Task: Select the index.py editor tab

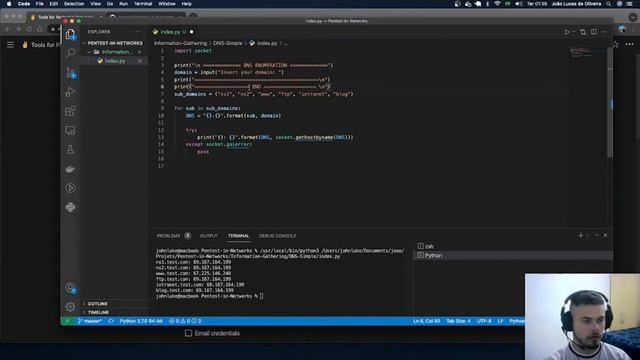Action: pyautogui.click(x=173, y=32)
